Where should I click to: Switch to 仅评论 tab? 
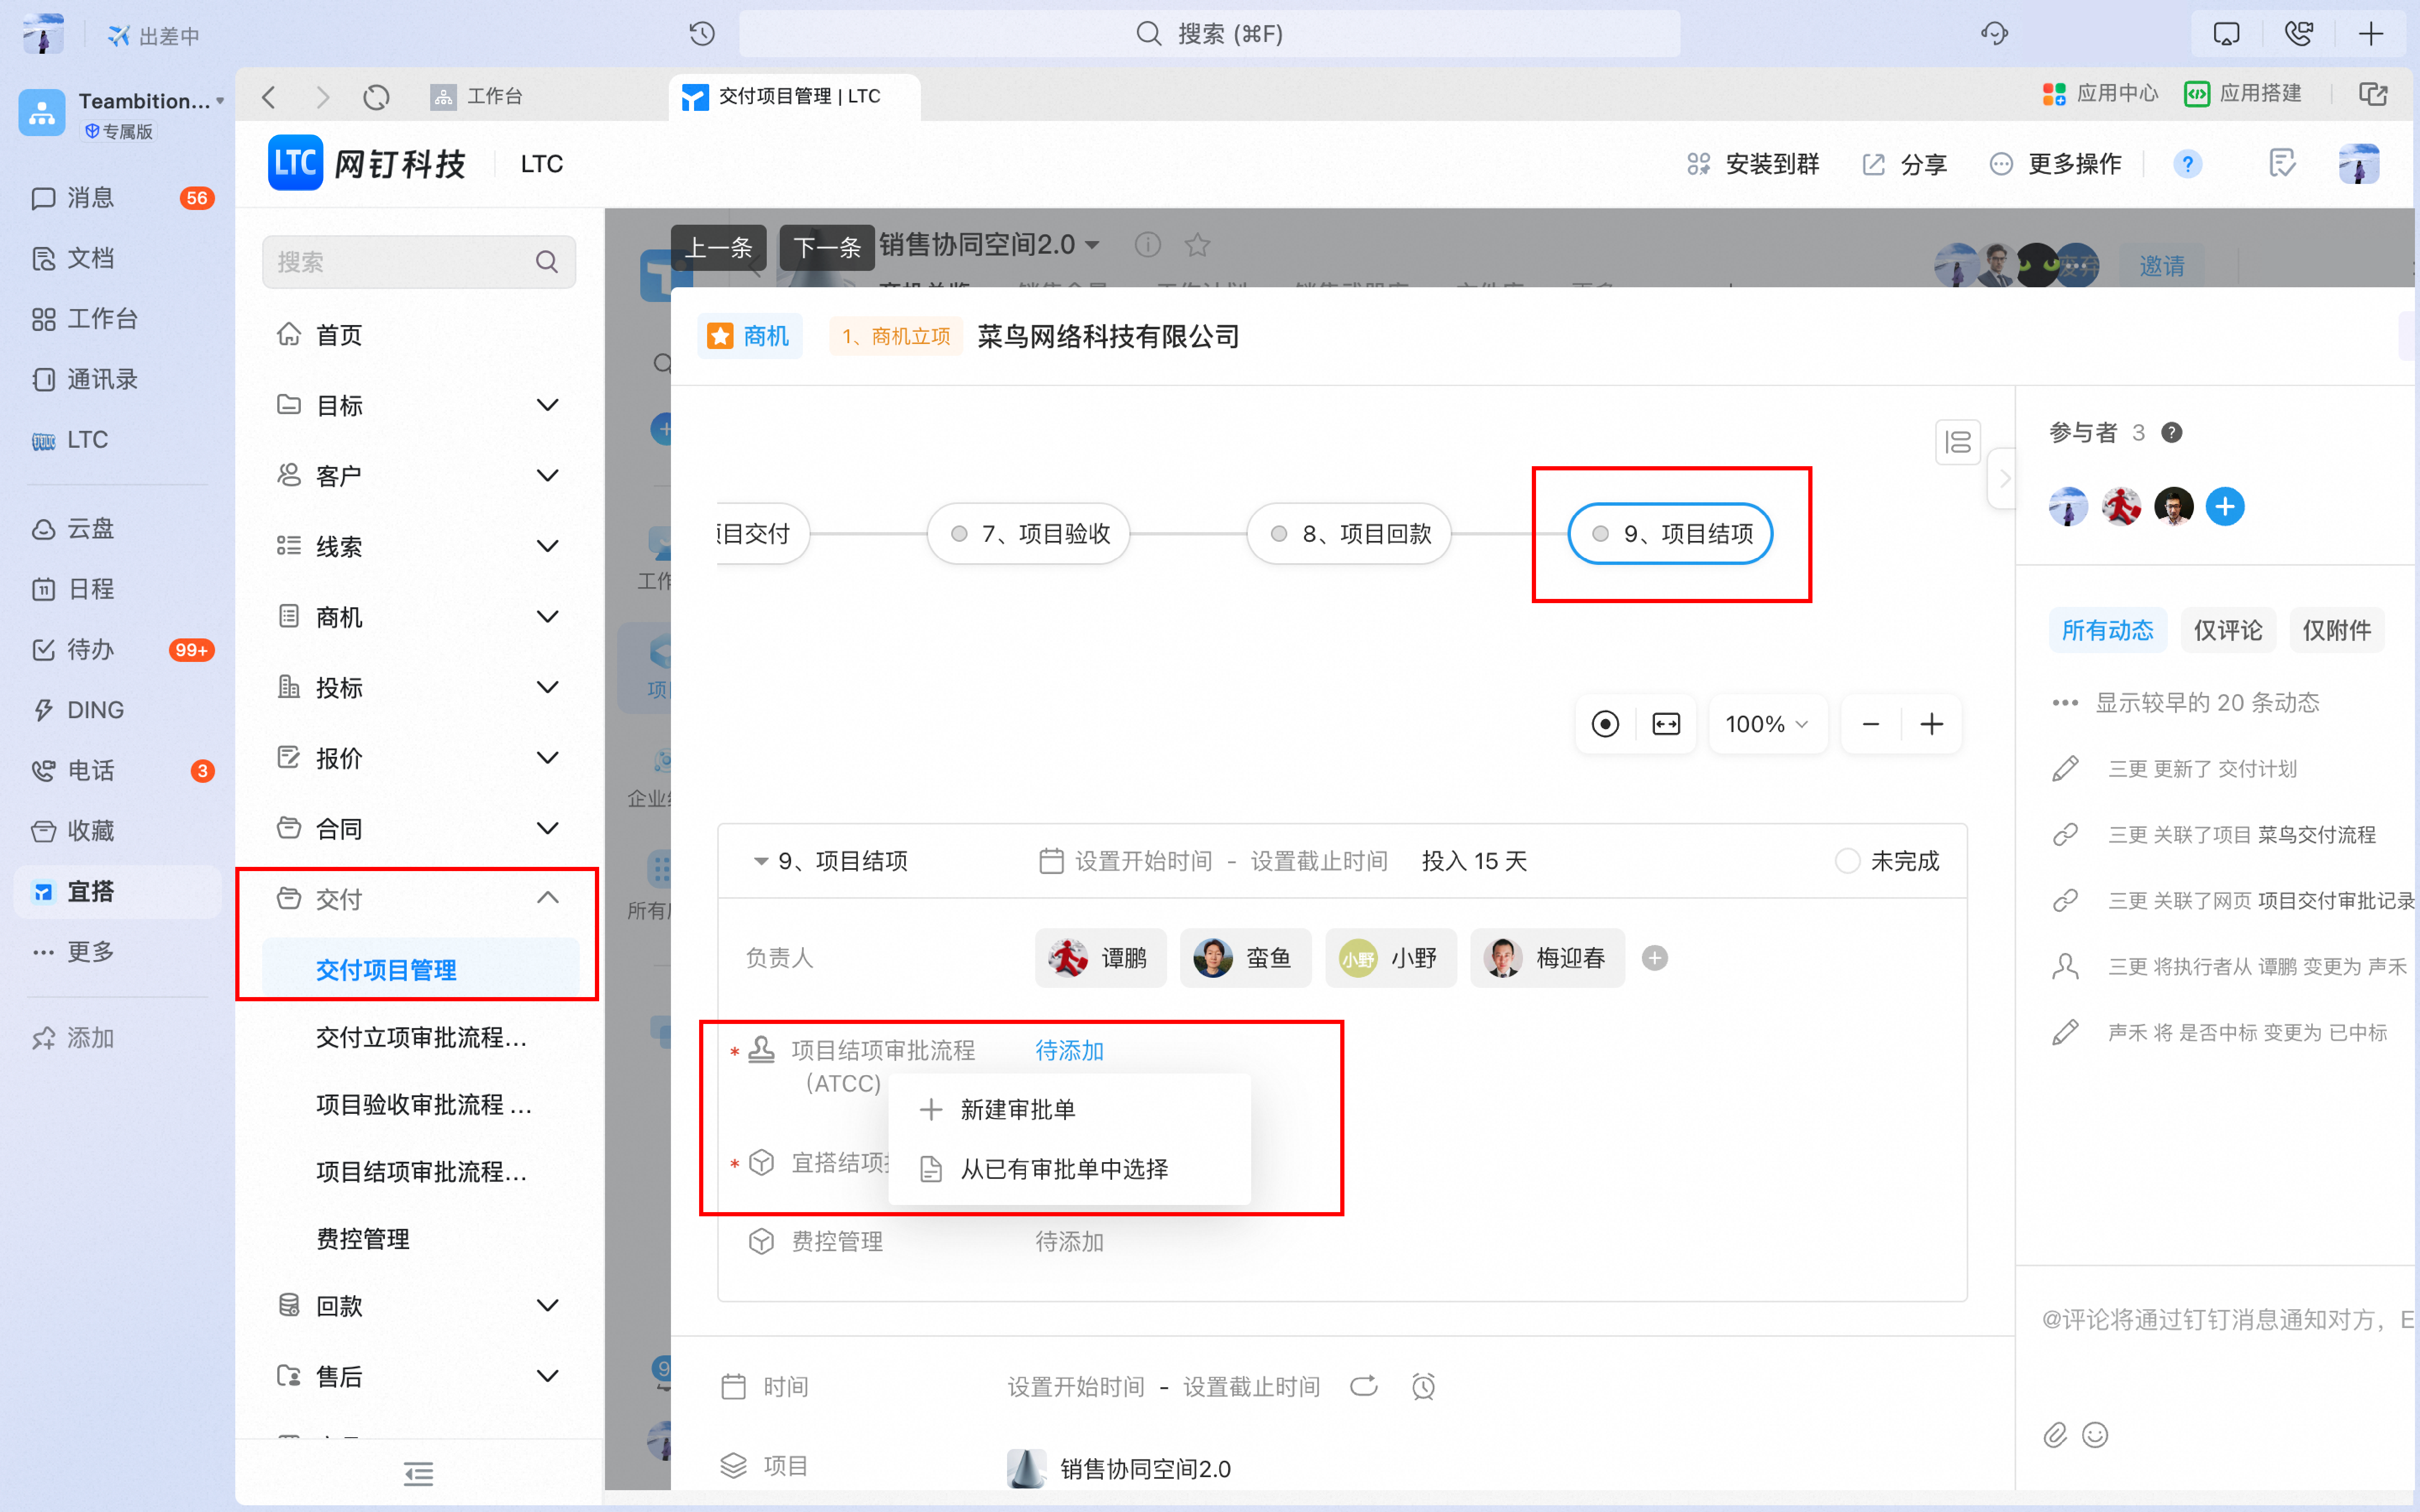2227,630
